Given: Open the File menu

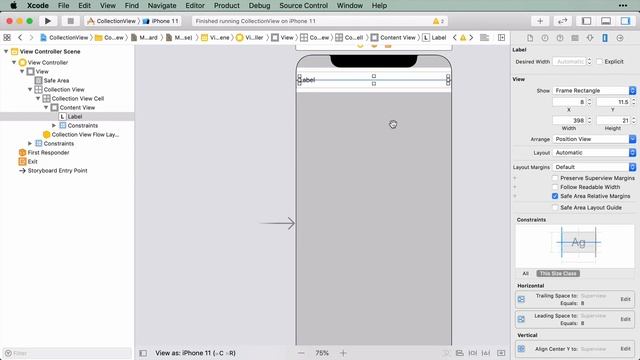Looking at the screenshot, I should 63,5.
